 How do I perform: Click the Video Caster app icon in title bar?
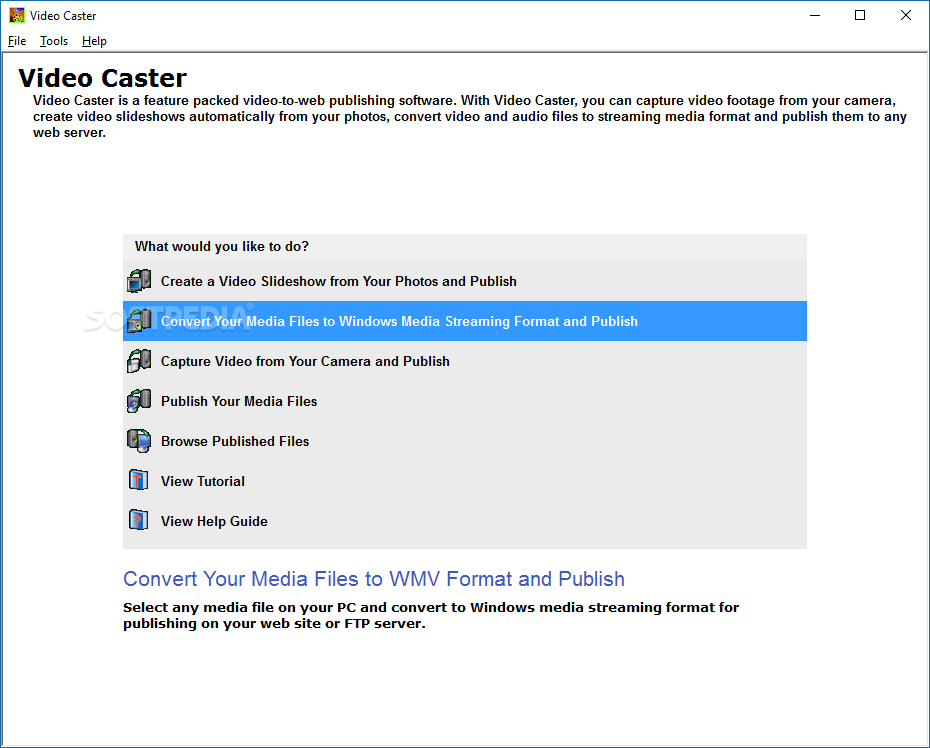pyautogui.click(x=17, y=15)
